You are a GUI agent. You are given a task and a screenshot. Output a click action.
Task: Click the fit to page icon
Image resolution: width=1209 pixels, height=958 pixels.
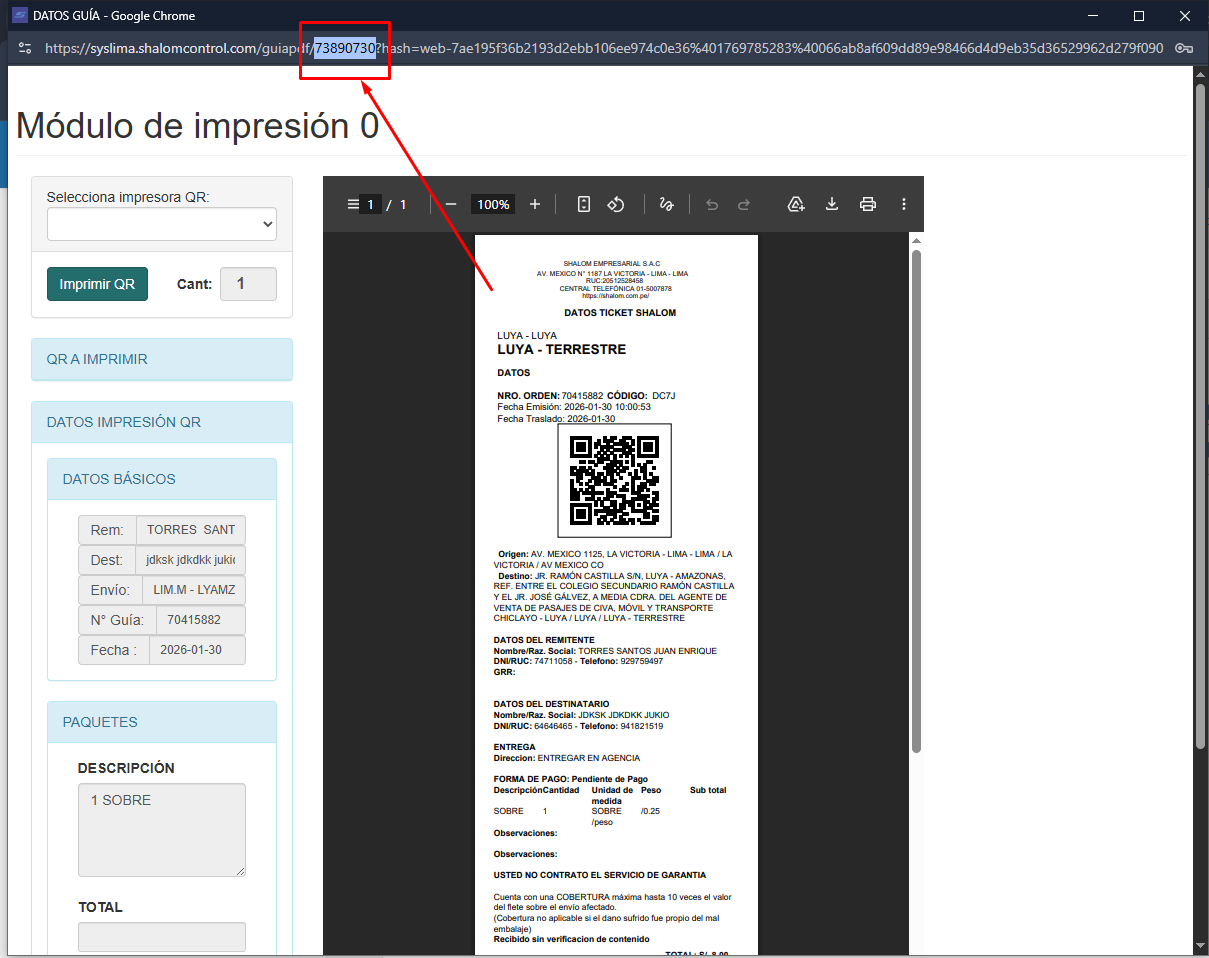584,204
